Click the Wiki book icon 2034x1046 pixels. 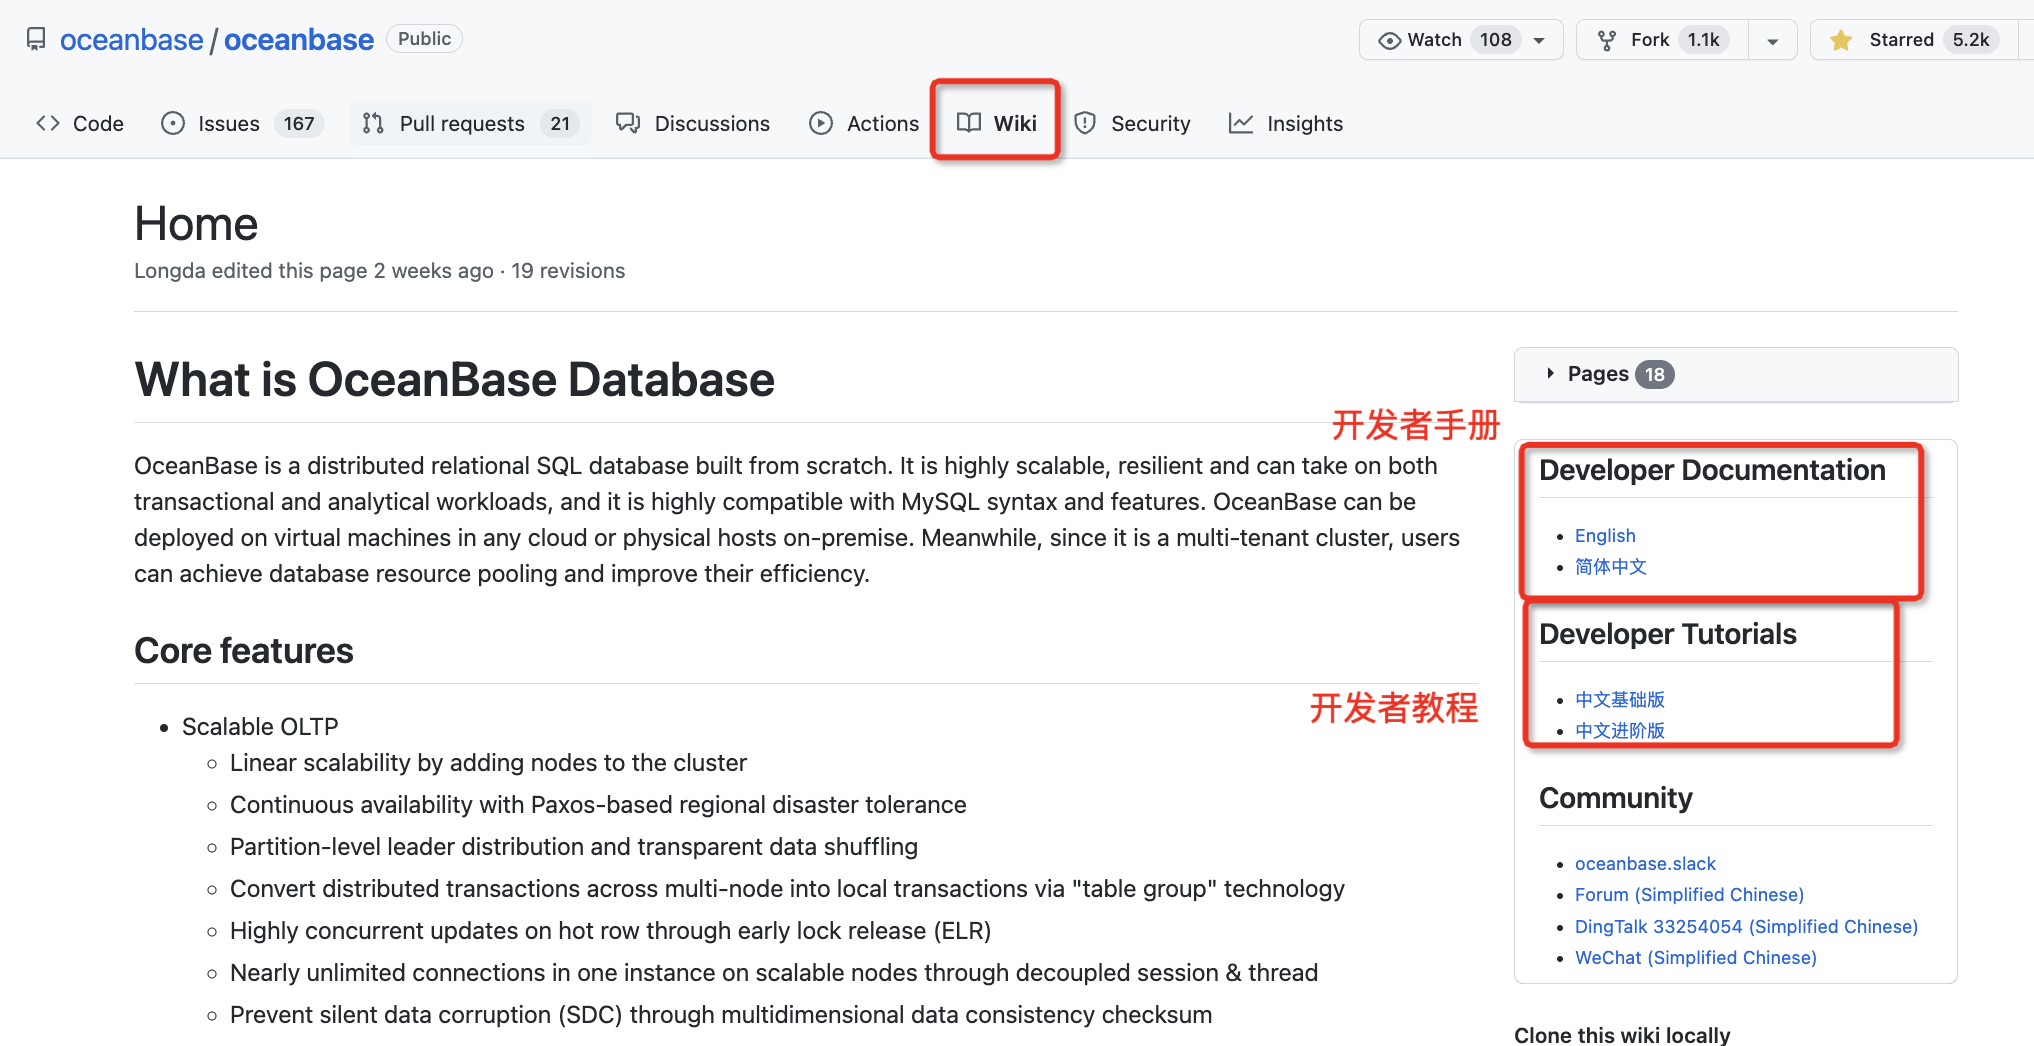point(968,123)
